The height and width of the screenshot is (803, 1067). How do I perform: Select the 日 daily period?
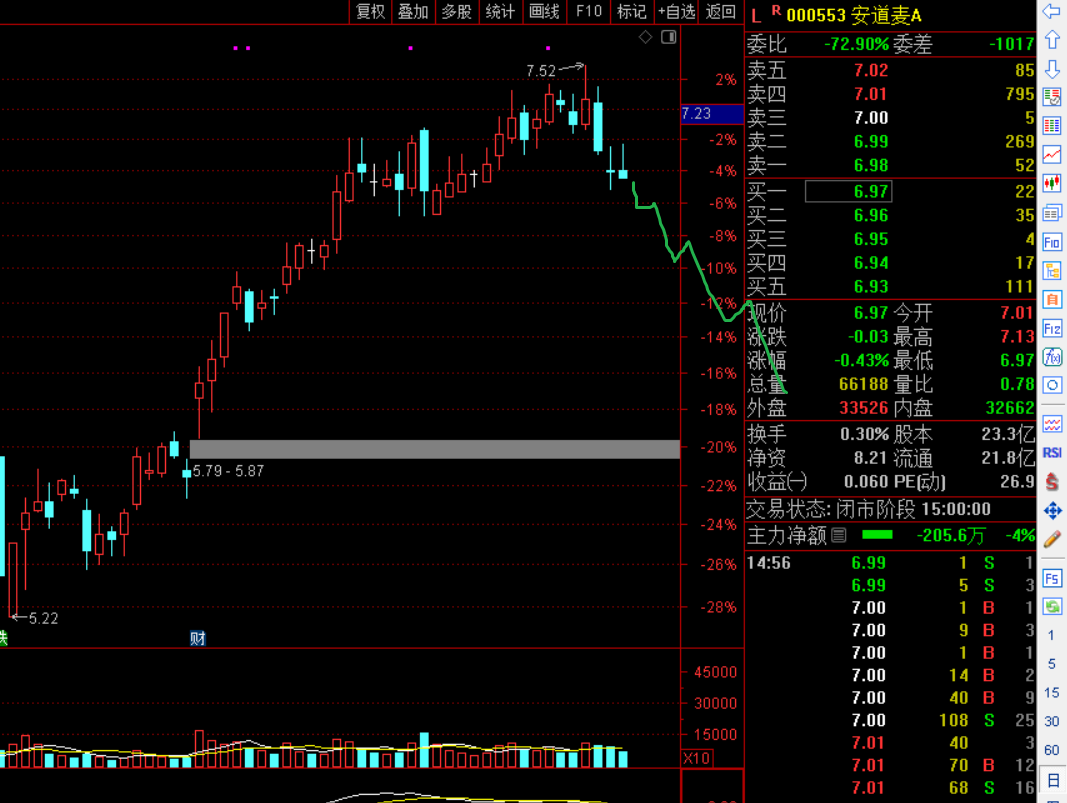pyautogui.click(x=1052, y=780)
